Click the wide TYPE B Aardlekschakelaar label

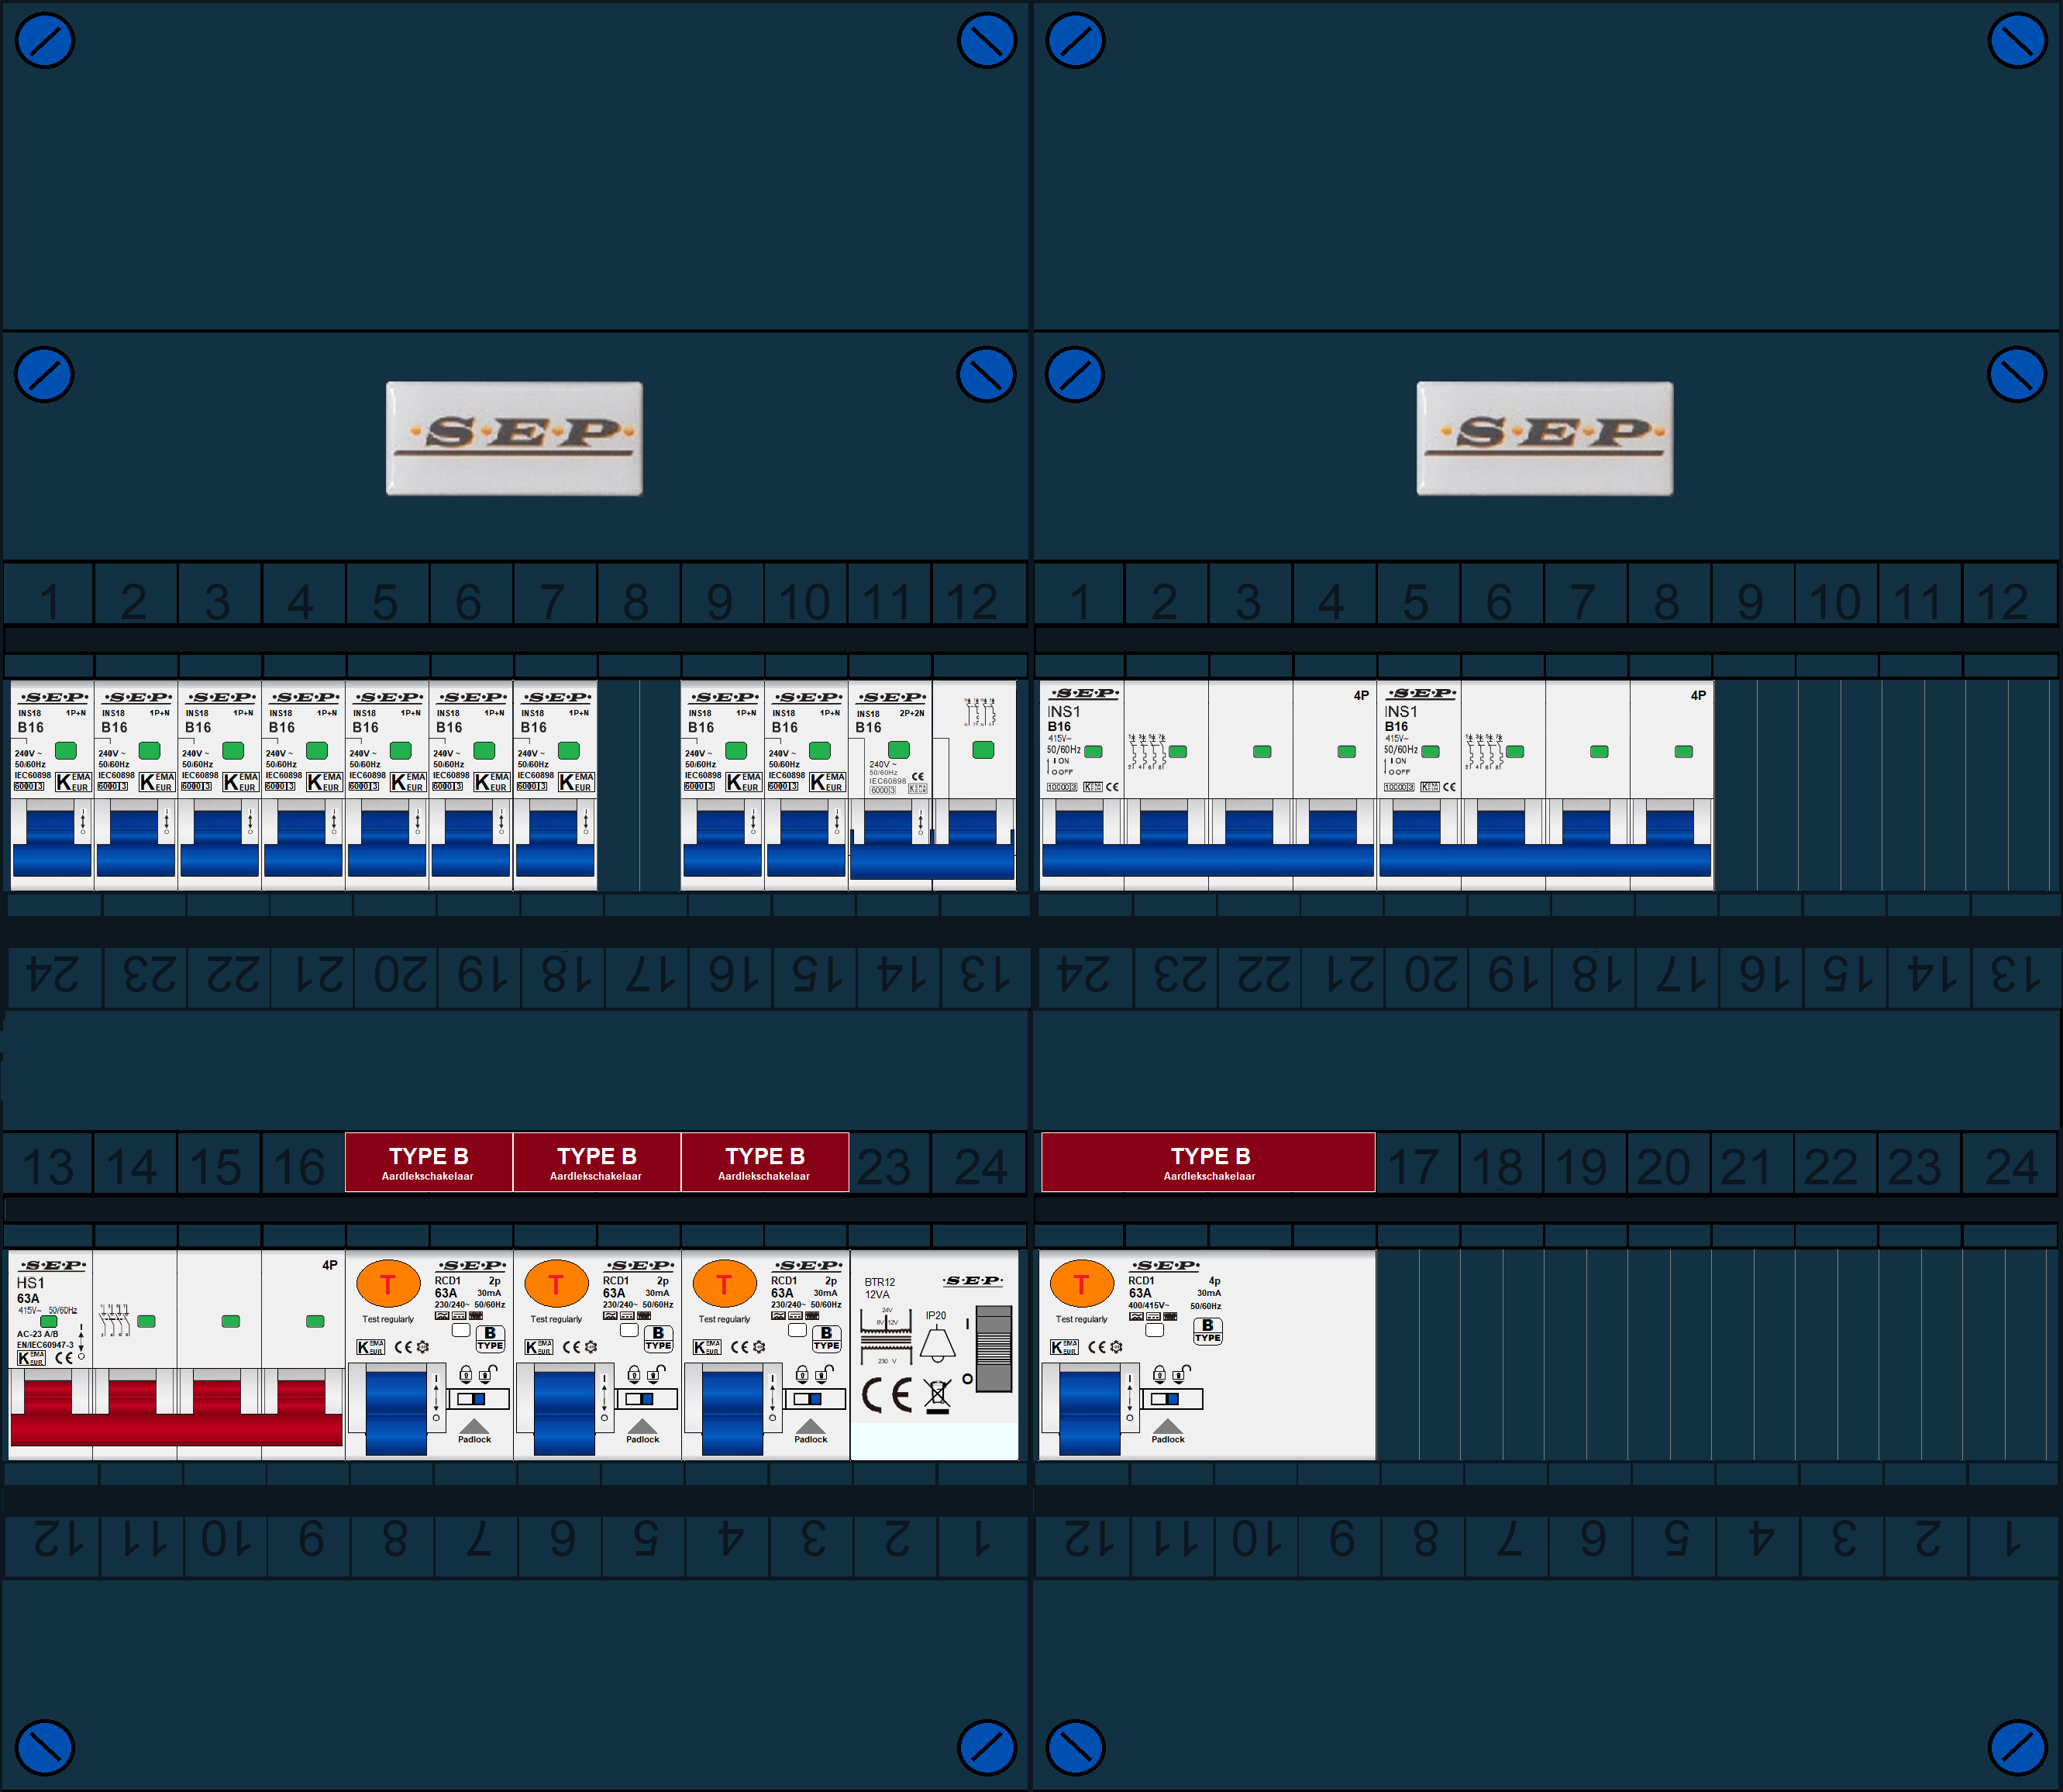pyautogui.click(x=1208, y=1162)
